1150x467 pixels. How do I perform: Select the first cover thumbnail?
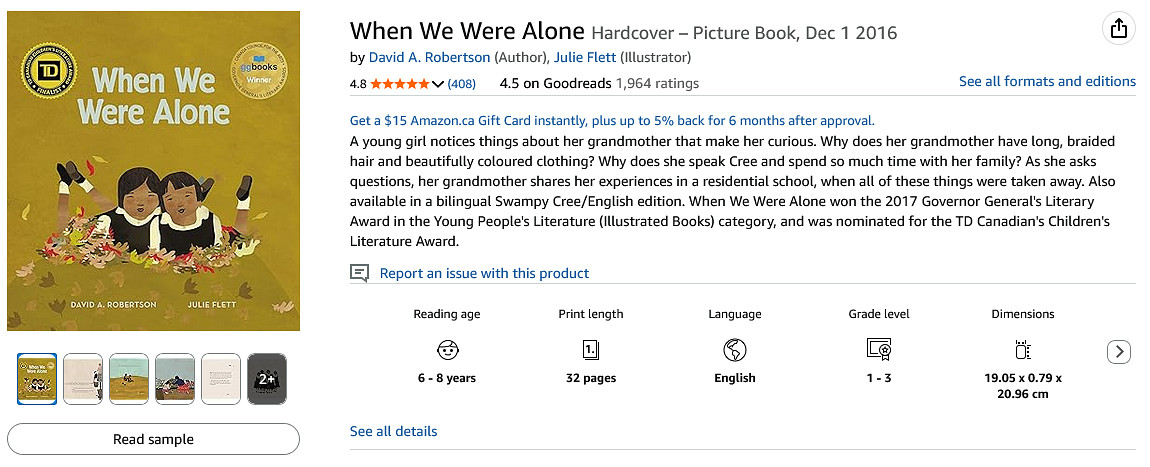[37, 379]
